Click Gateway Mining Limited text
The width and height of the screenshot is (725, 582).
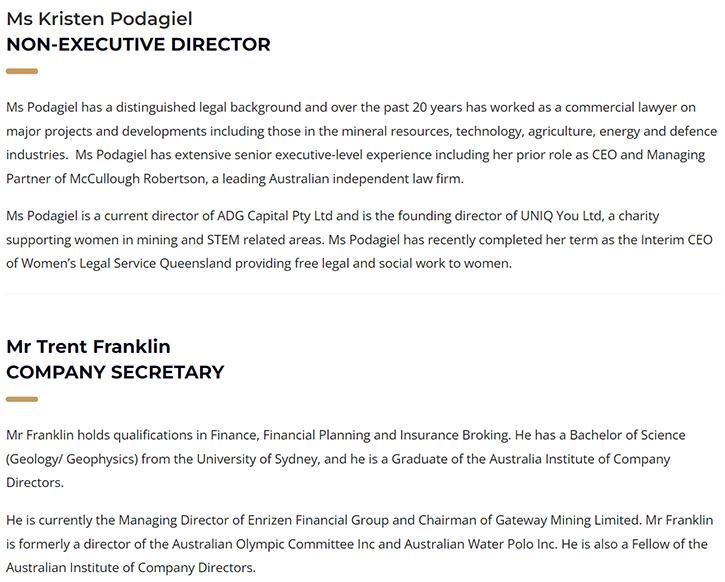568,520
